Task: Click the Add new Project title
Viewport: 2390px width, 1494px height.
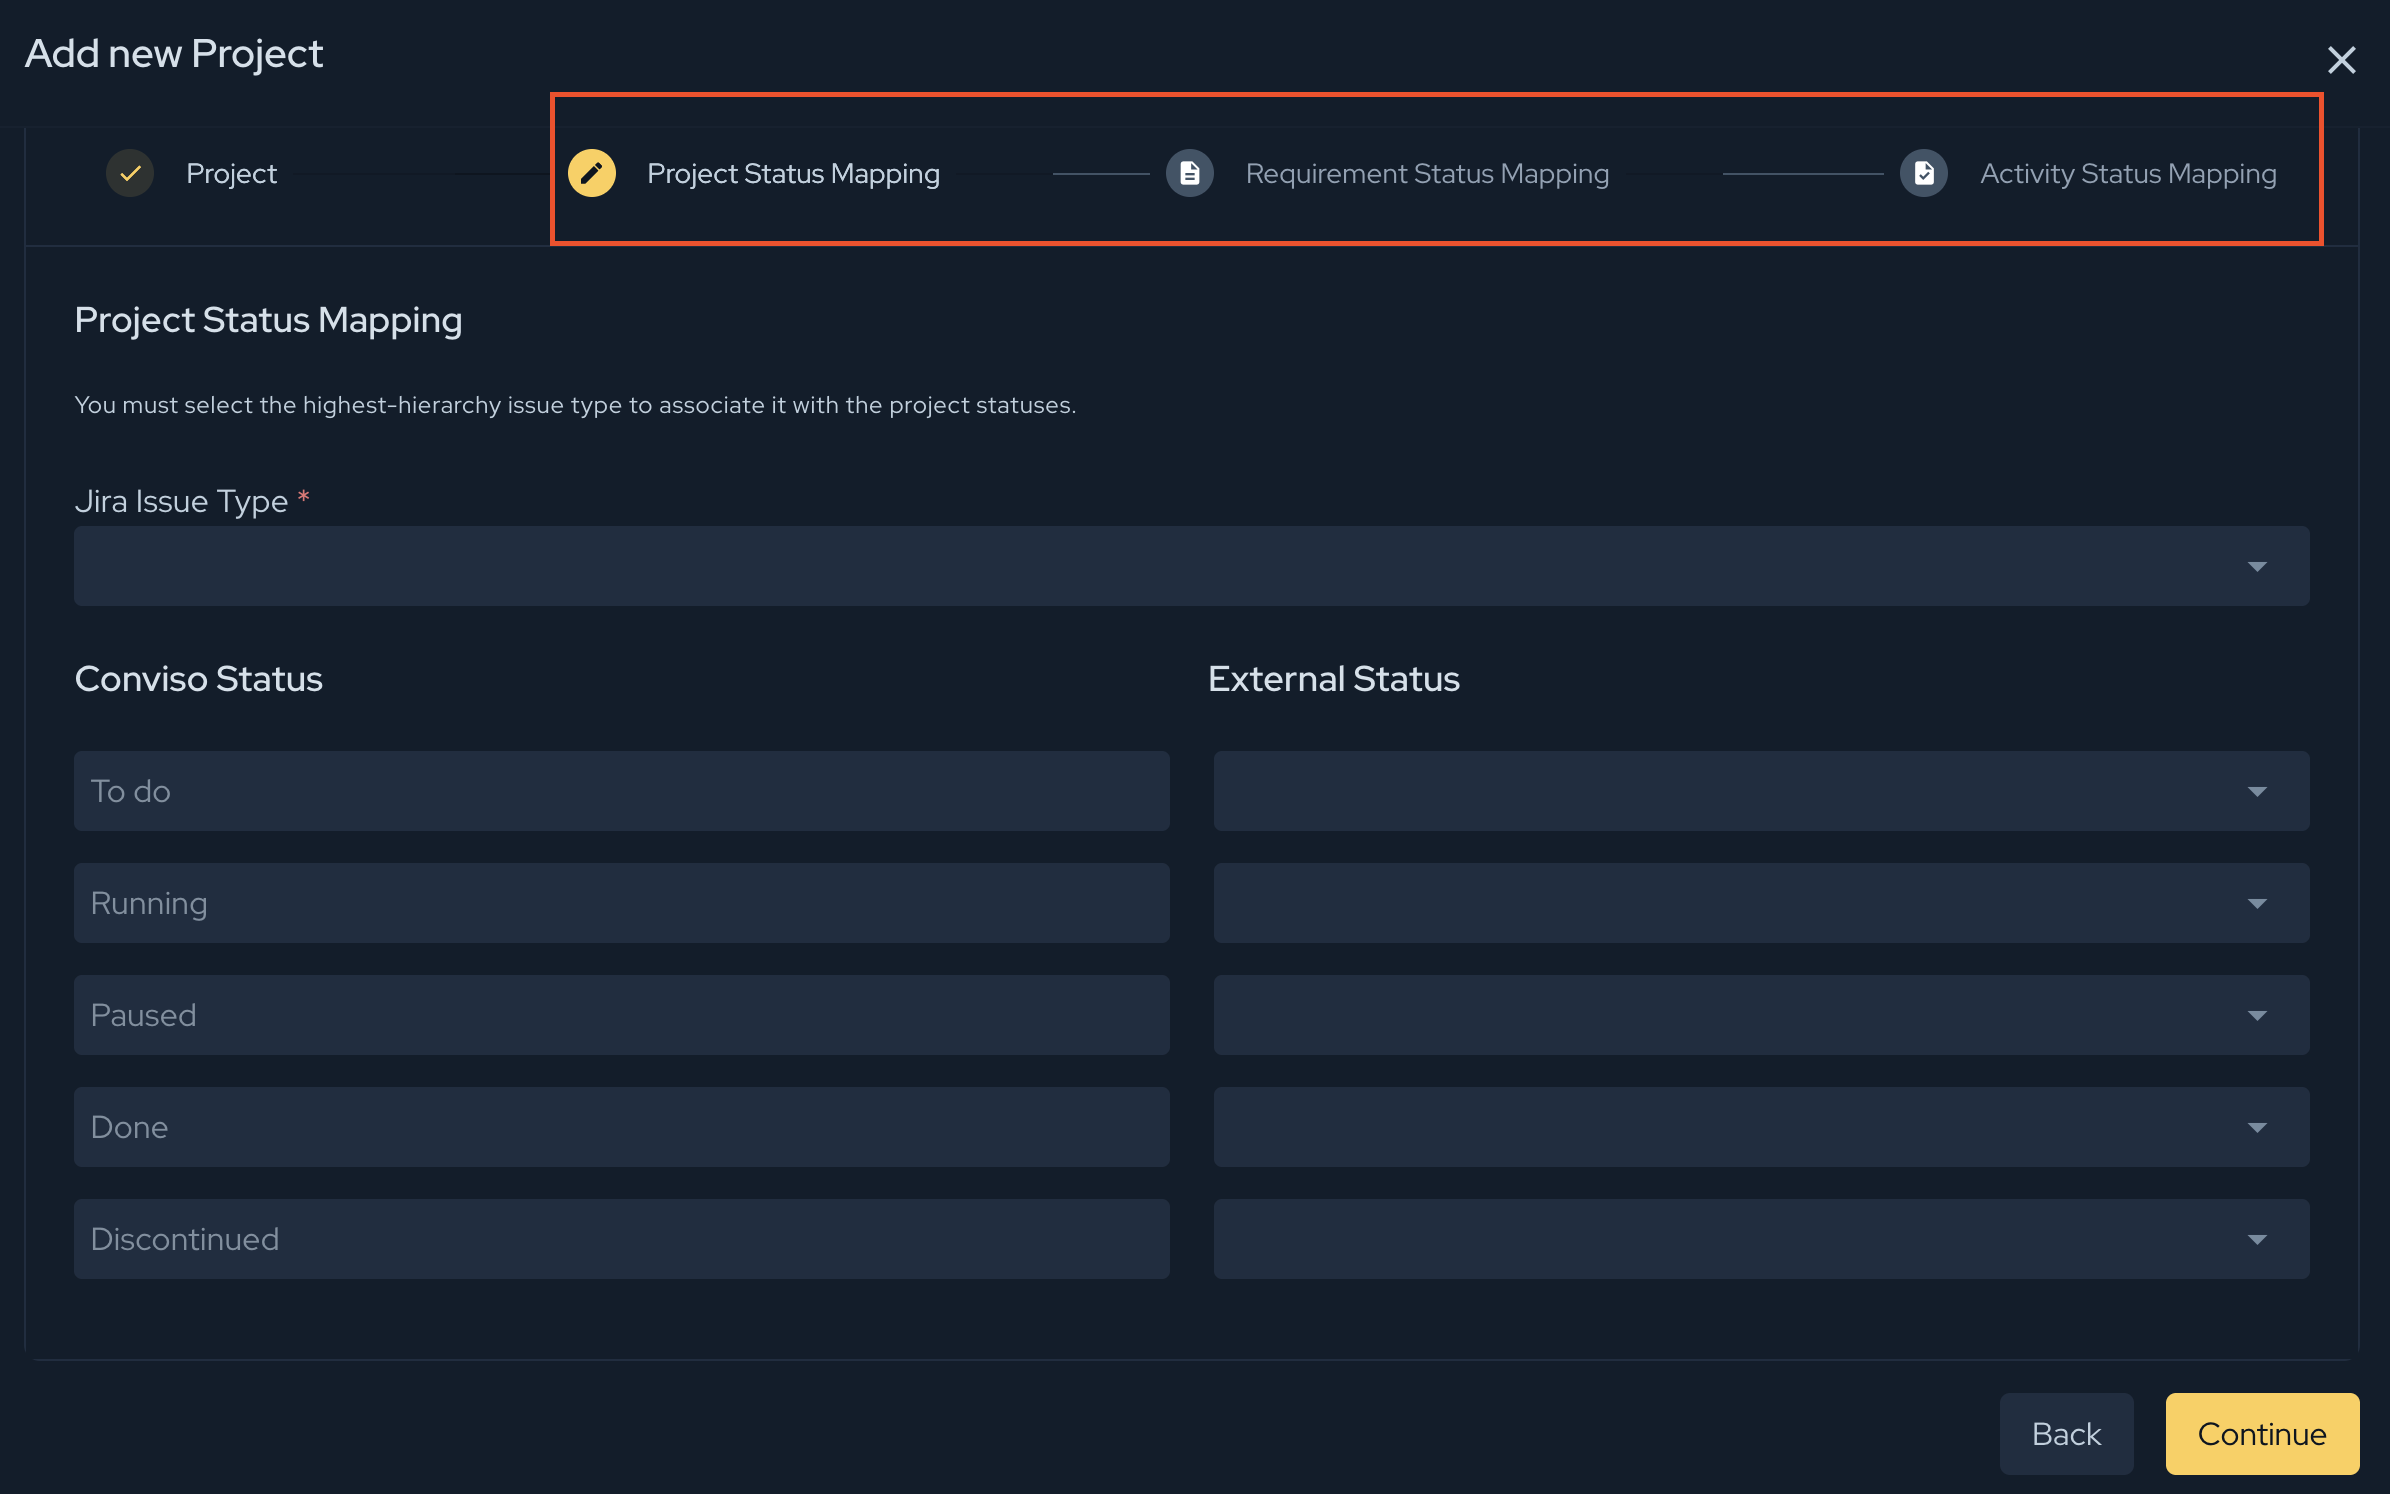Action: point(174,54)
